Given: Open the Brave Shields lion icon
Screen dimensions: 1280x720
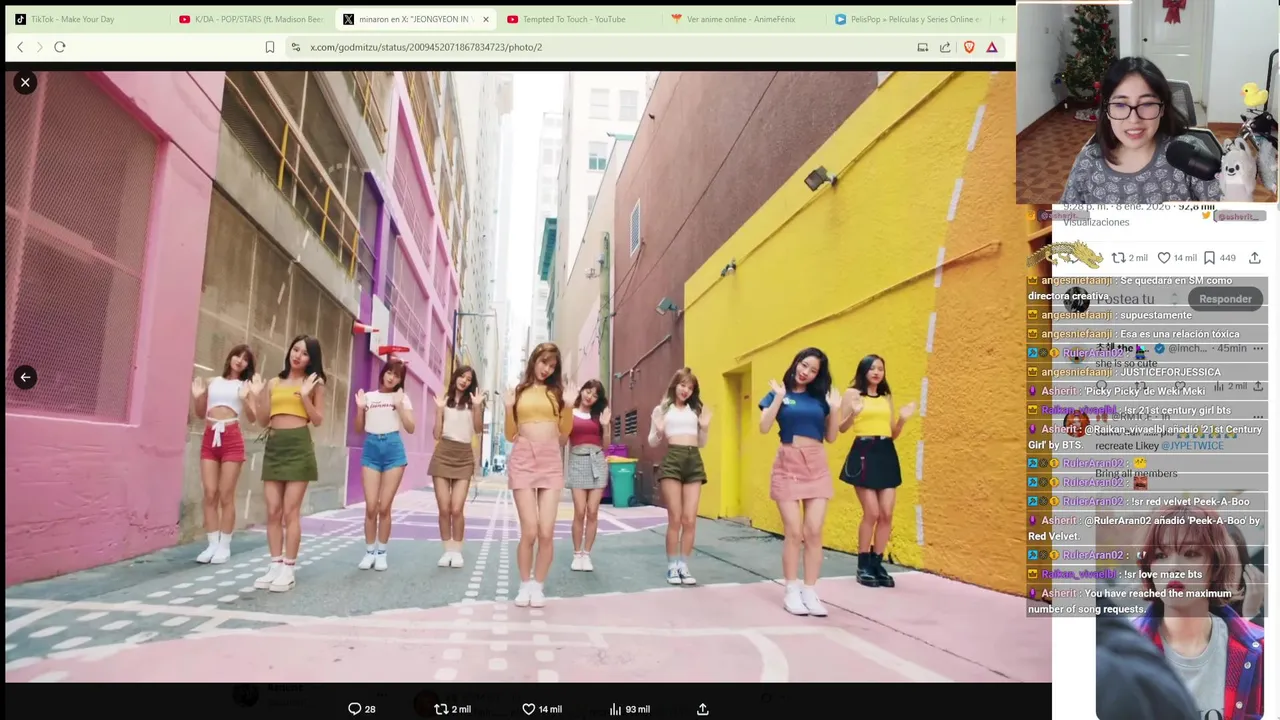Looking at the screenshot, I should click(x=969, y=47).
